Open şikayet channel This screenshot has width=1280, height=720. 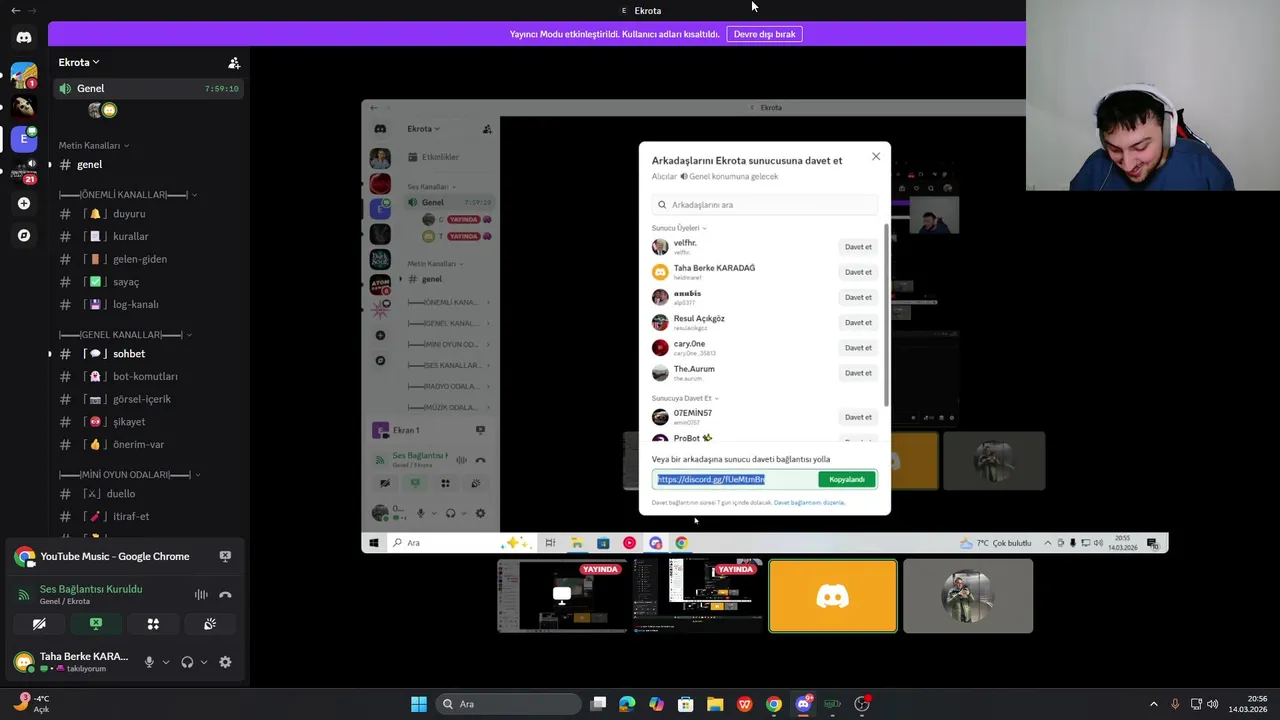pyautogui.click(x=149, y=422)
